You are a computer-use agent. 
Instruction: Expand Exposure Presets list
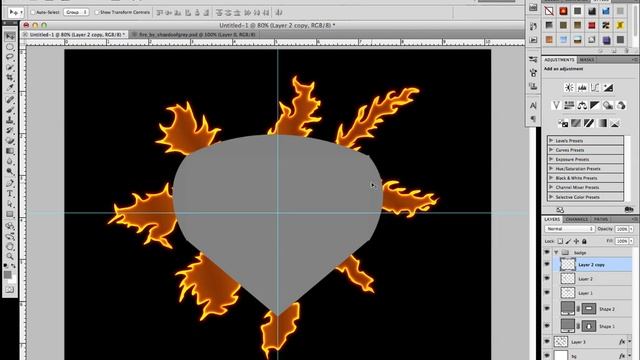pyautogui.click(x=551, y=159)
